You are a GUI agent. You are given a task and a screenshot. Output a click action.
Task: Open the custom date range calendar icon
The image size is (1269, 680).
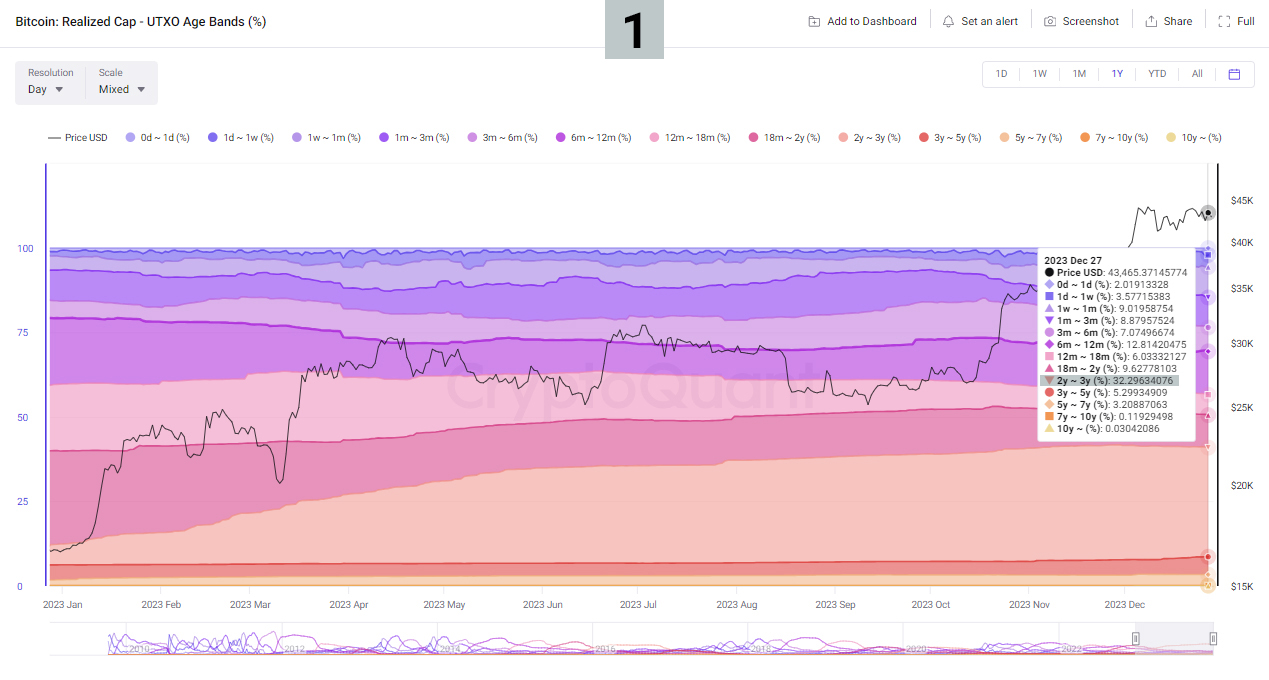tap(1235, 73)
